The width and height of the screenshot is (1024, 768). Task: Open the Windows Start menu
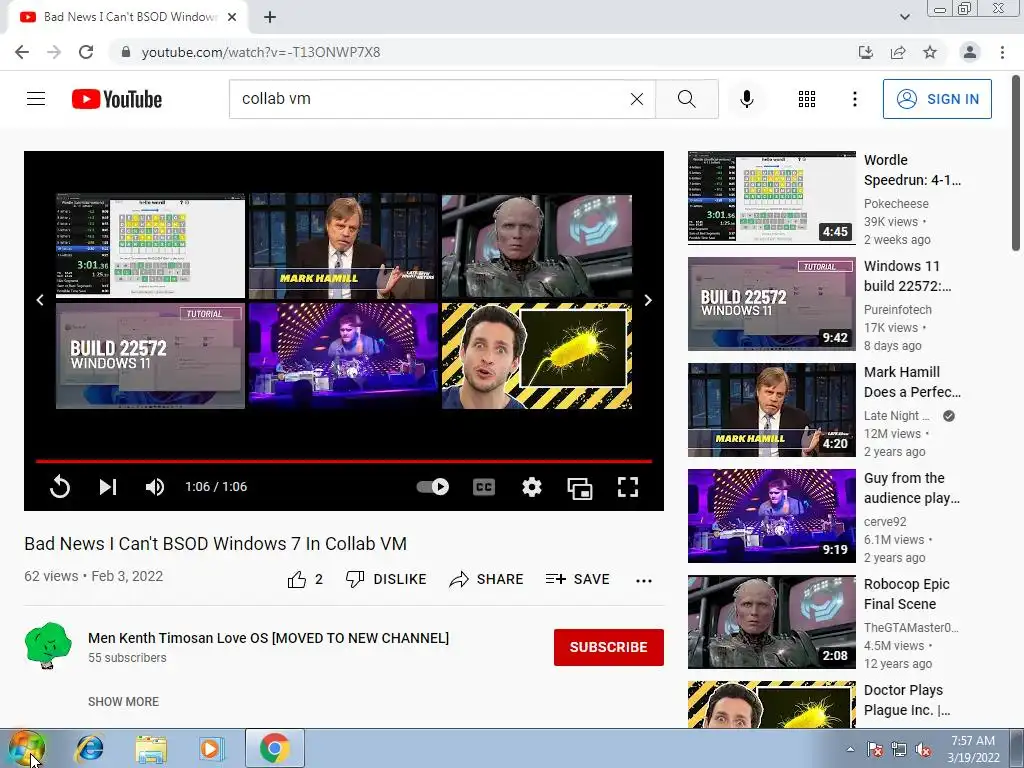coord(27,748)
